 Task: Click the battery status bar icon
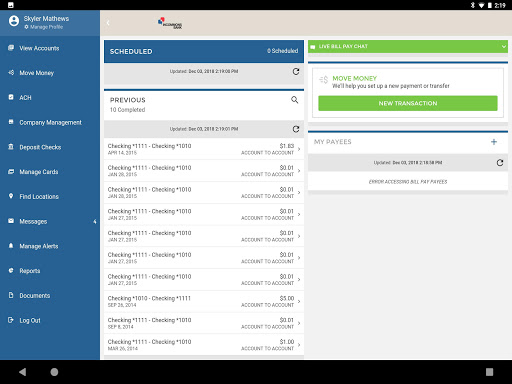click(x=490, y=5)
